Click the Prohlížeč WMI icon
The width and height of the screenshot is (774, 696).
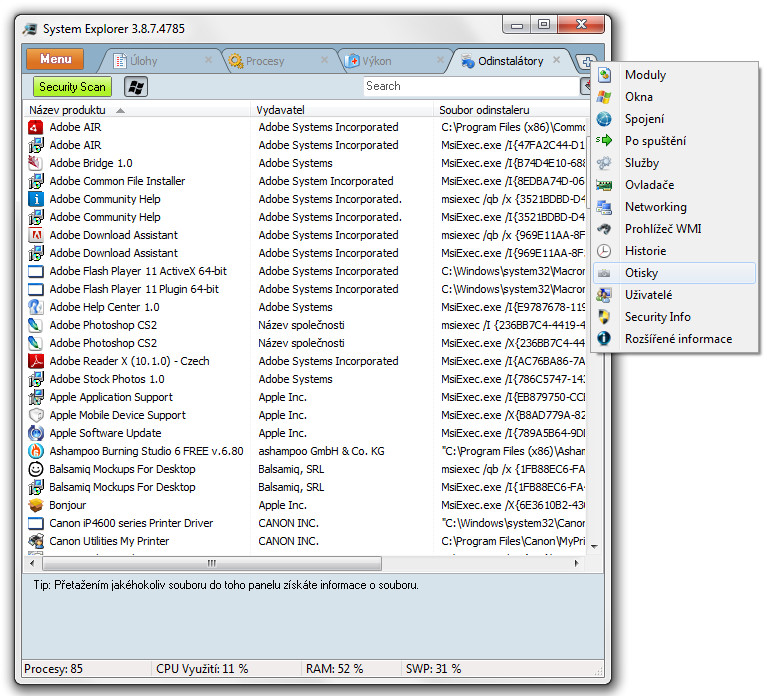[x=604, y=229]
